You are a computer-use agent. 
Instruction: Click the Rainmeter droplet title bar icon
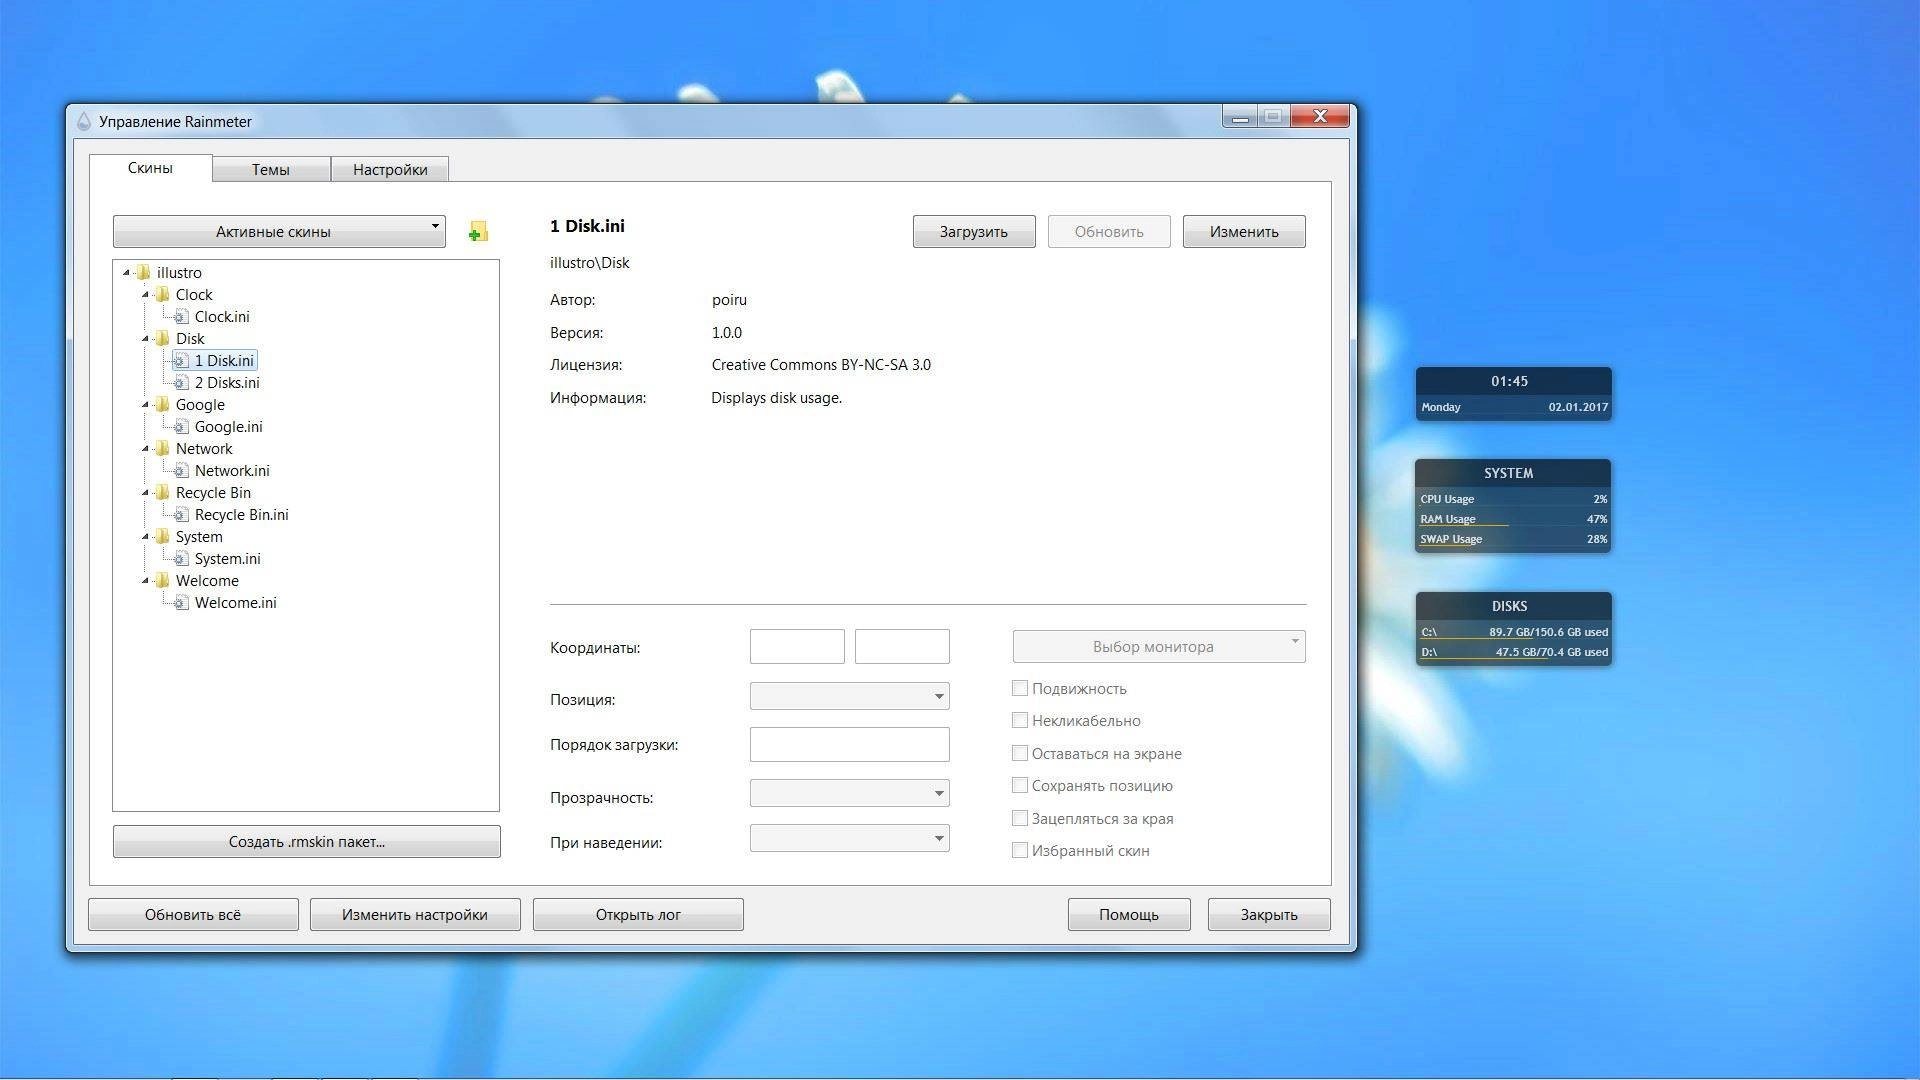click(84, 121)
